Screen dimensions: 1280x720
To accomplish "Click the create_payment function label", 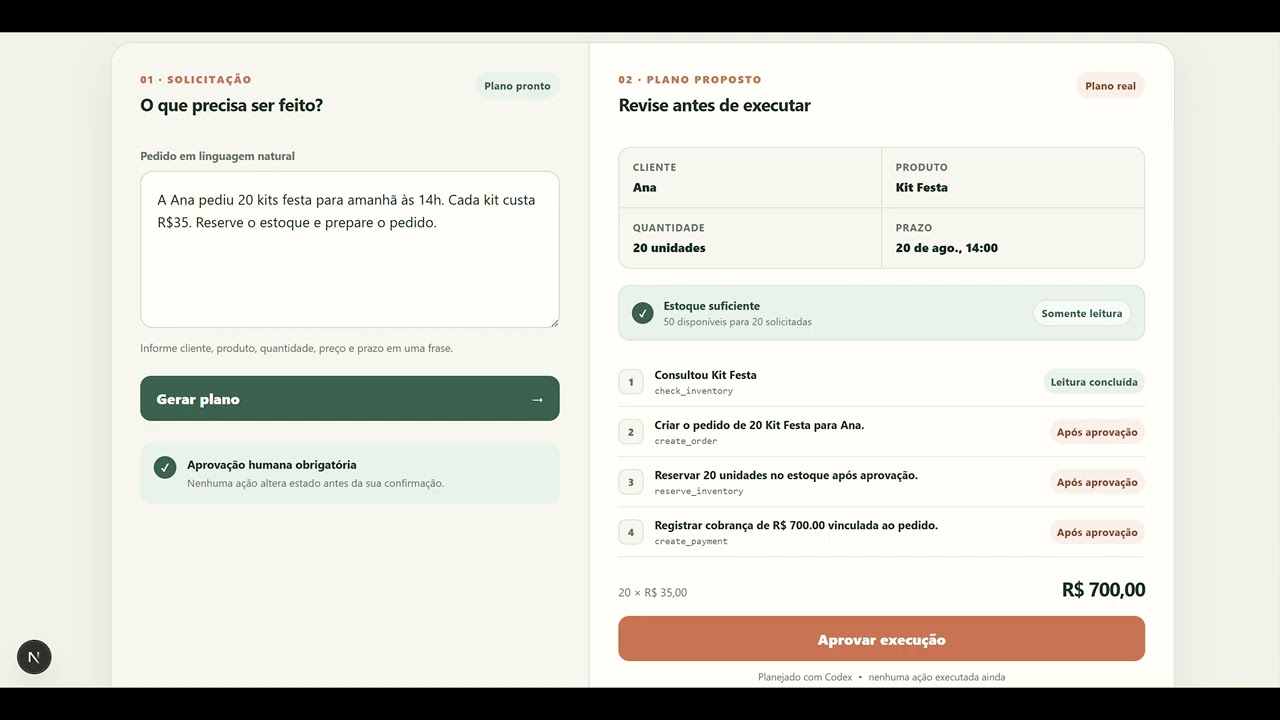I will pyautogui.click(x=691, y=541).
